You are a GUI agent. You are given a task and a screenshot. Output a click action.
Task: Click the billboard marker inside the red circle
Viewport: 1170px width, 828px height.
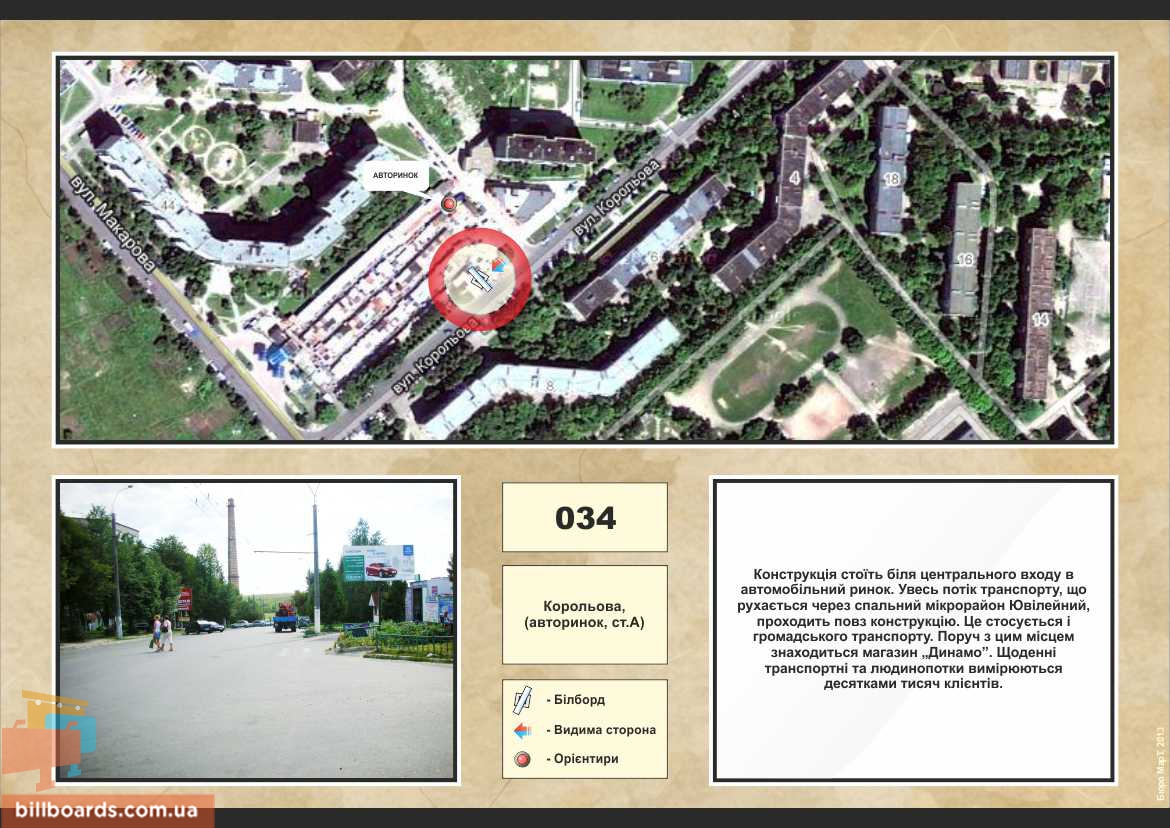click(479, 280)
